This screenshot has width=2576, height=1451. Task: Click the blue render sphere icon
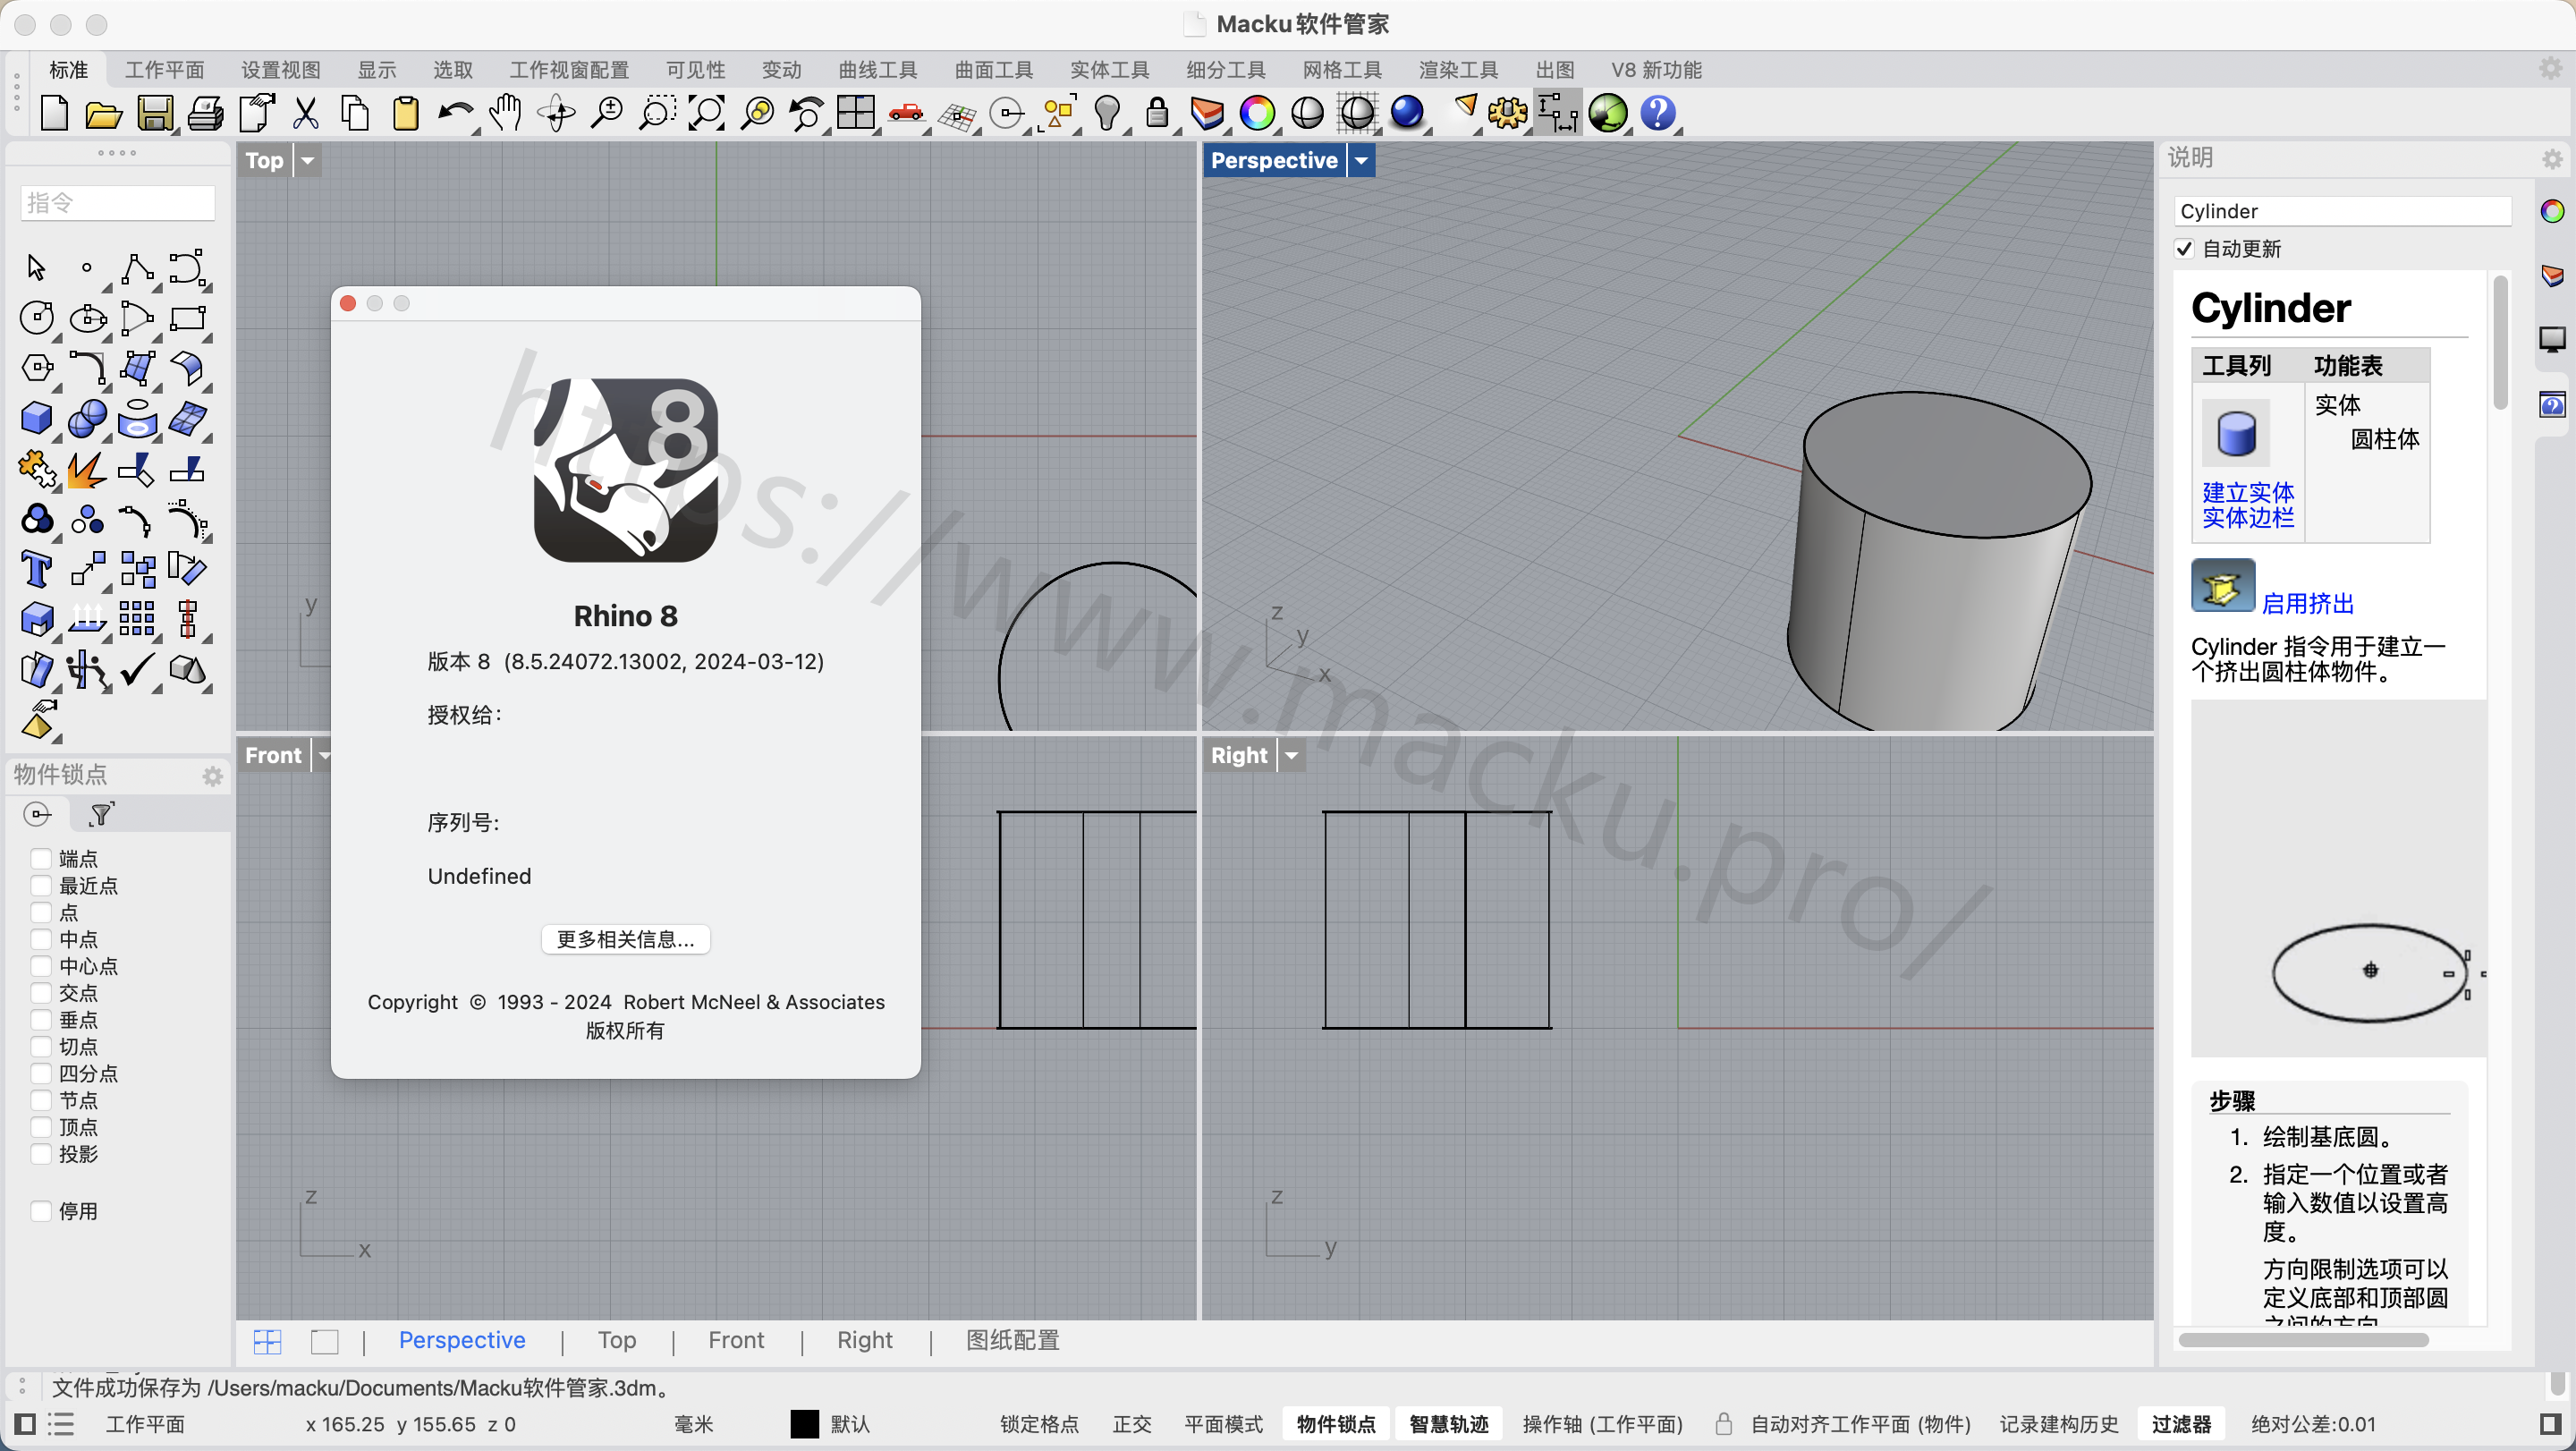1407,113
